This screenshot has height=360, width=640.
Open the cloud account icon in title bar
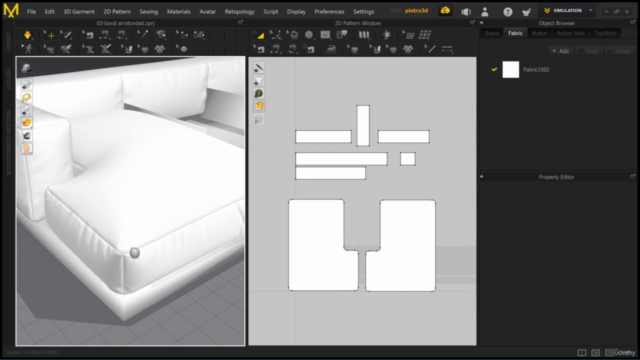coord(445,11)
